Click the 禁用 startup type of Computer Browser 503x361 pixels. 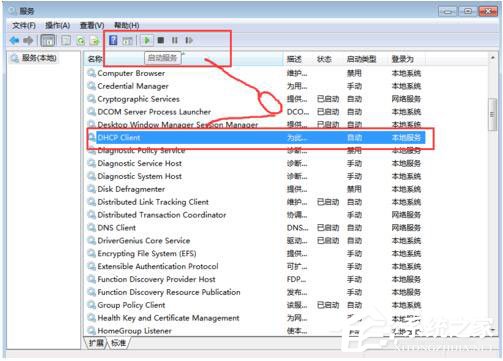(354, 73)
